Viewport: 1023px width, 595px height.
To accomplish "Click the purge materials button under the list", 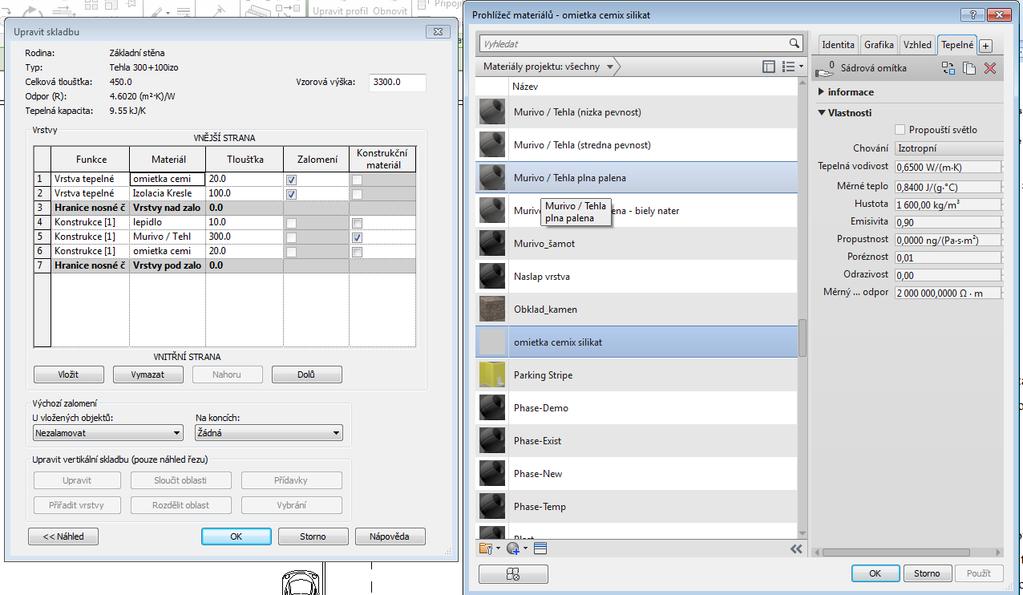I will 513,574.
